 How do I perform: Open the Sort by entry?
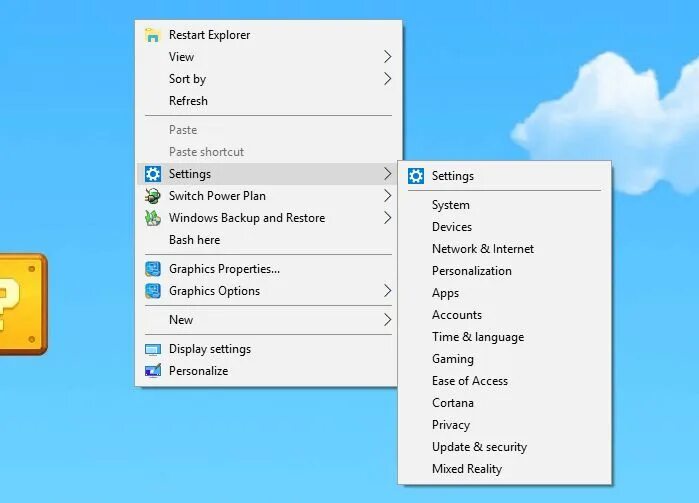point(267,79)
